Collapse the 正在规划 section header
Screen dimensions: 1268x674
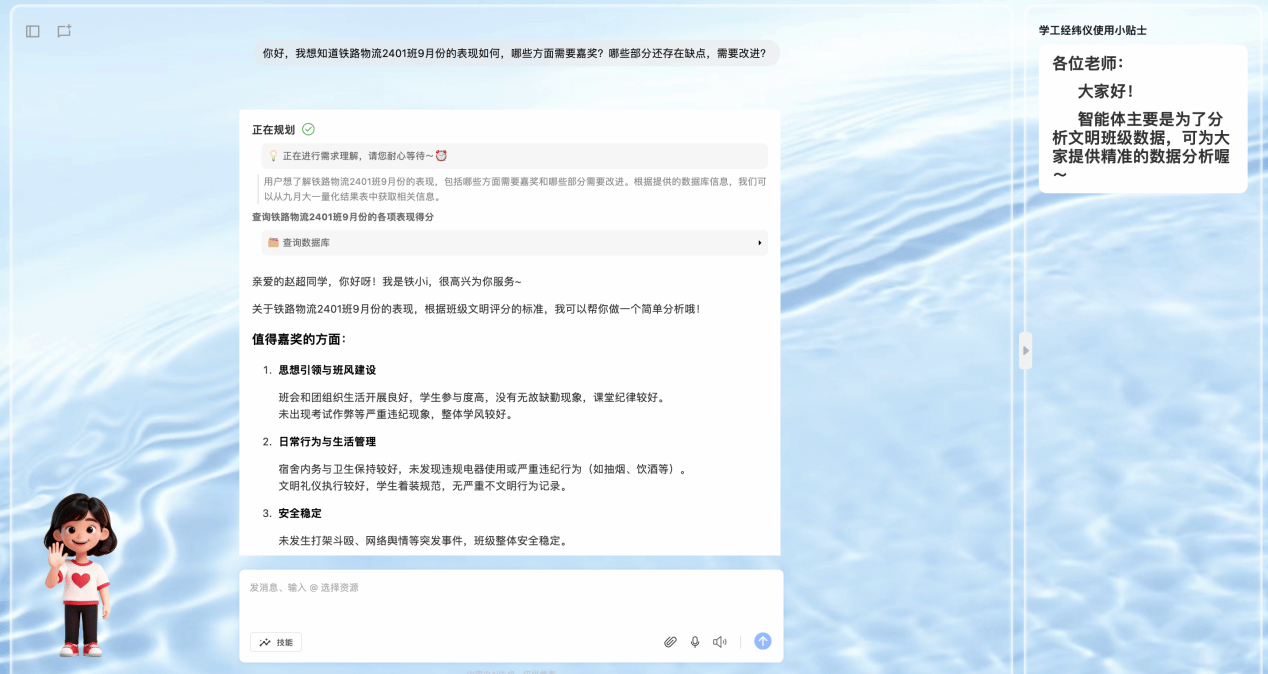273,130
